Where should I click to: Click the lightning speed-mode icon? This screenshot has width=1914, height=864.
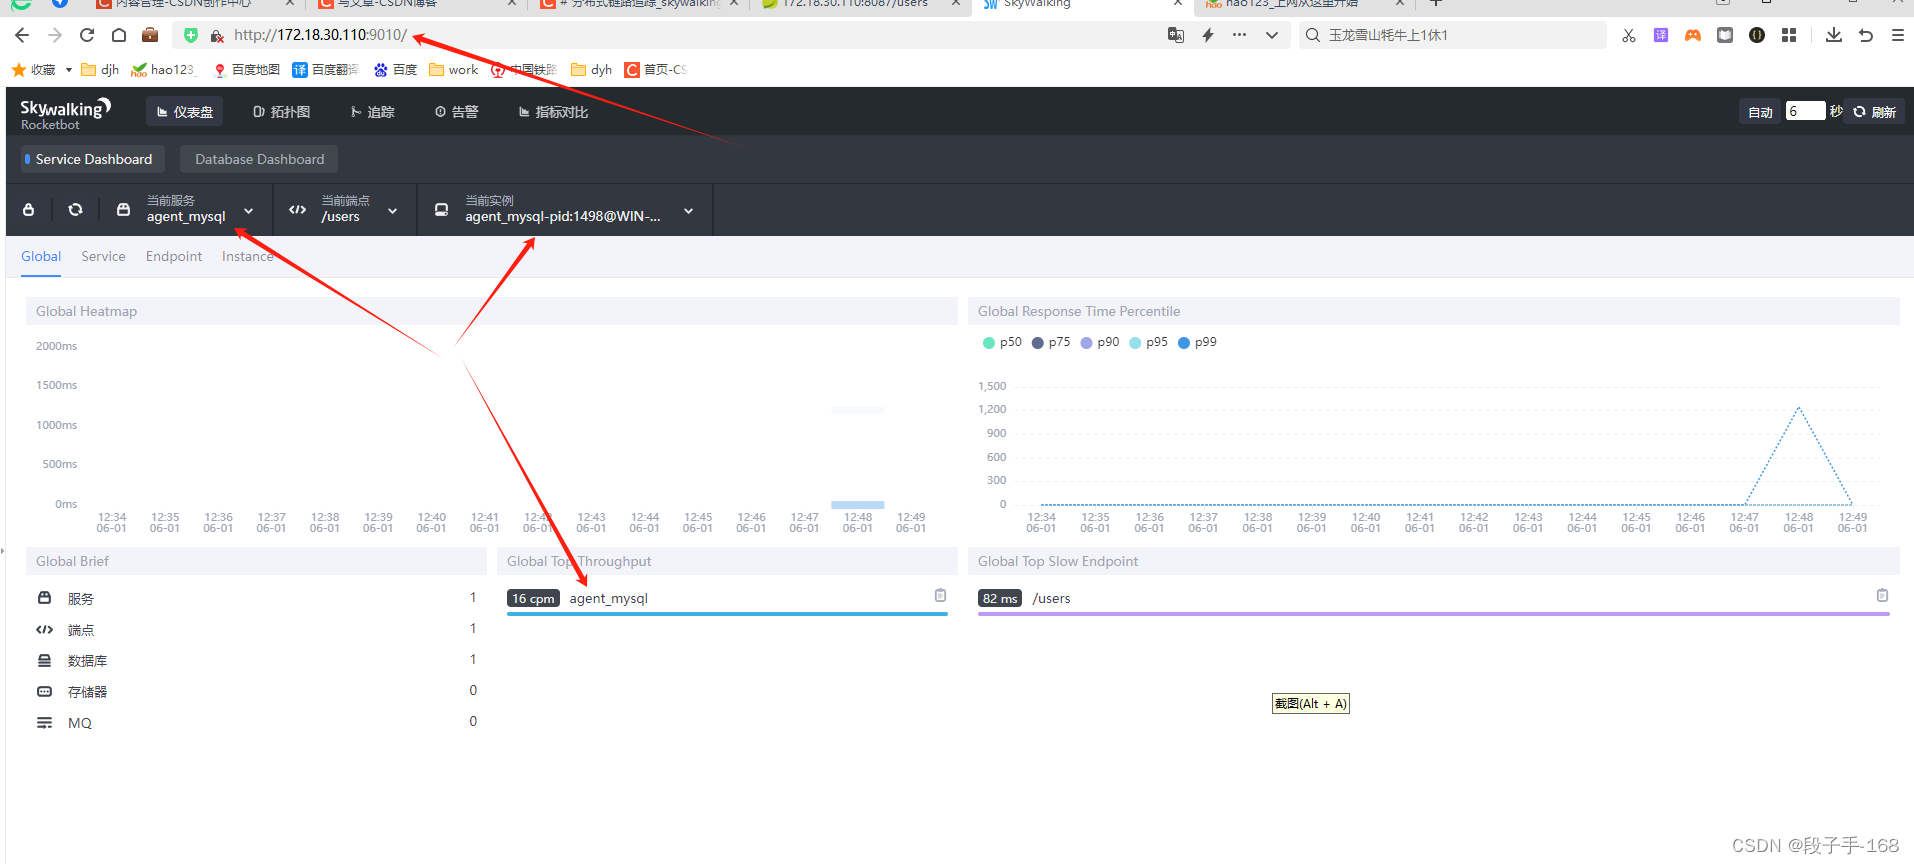pyautogui.click(x=1208, y=35)
